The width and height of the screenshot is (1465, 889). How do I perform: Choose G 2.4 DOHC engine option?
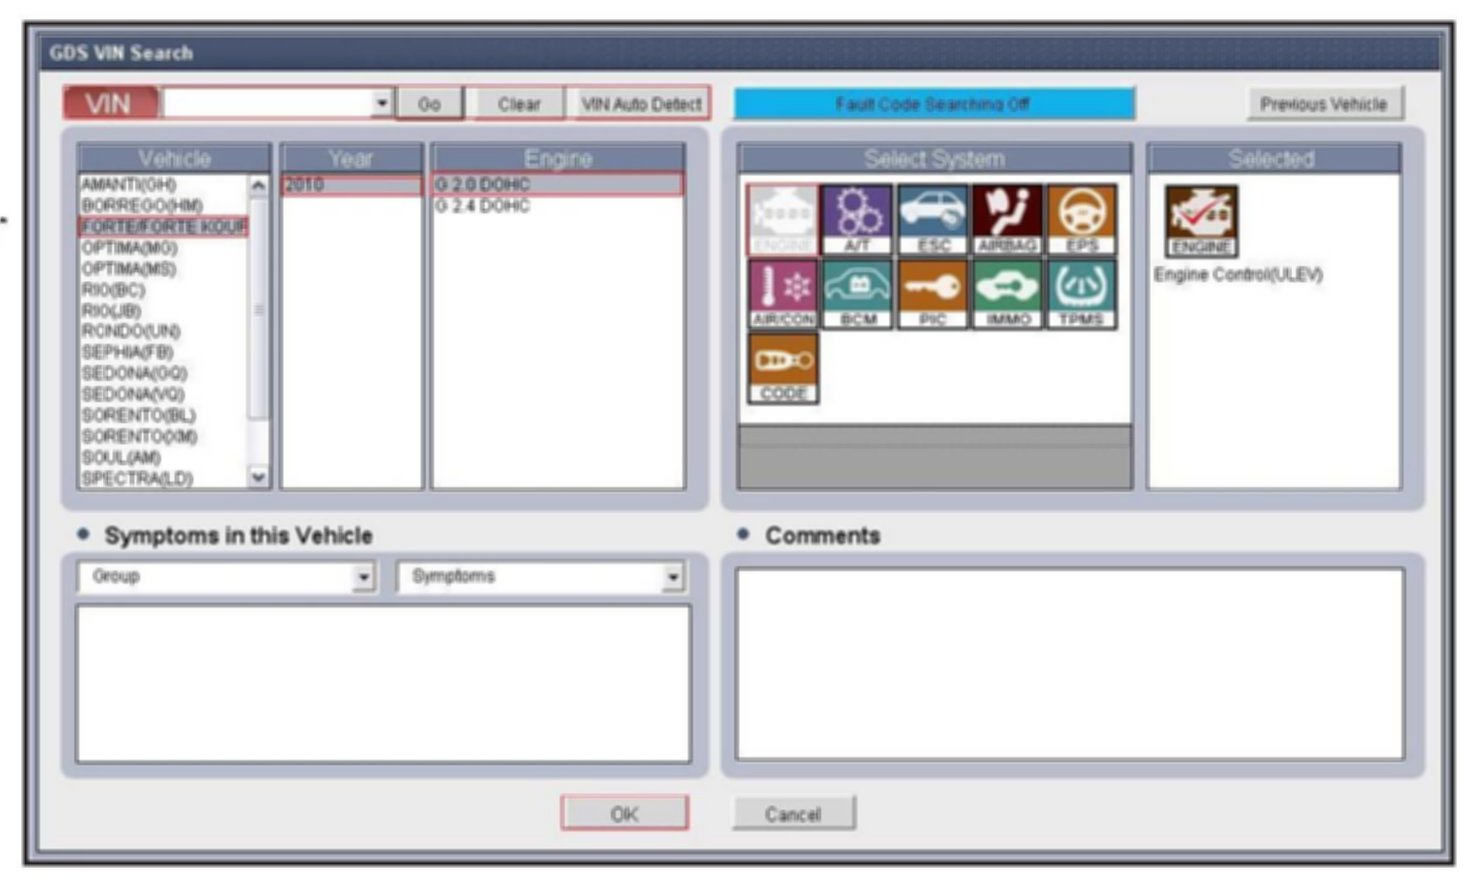[483, 206]
